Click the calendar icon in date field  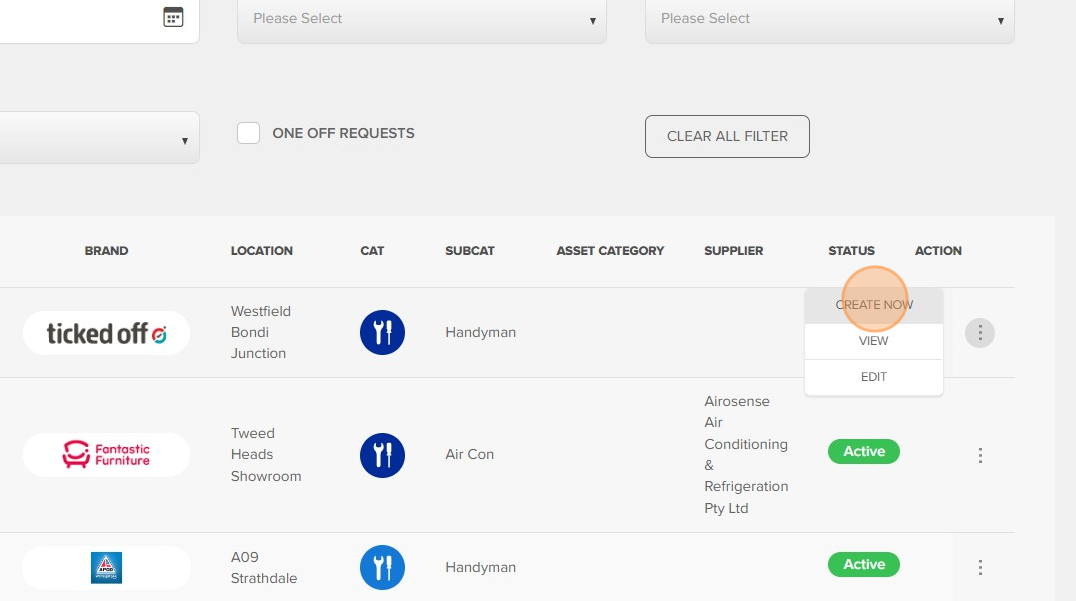[x=174, y=17]
